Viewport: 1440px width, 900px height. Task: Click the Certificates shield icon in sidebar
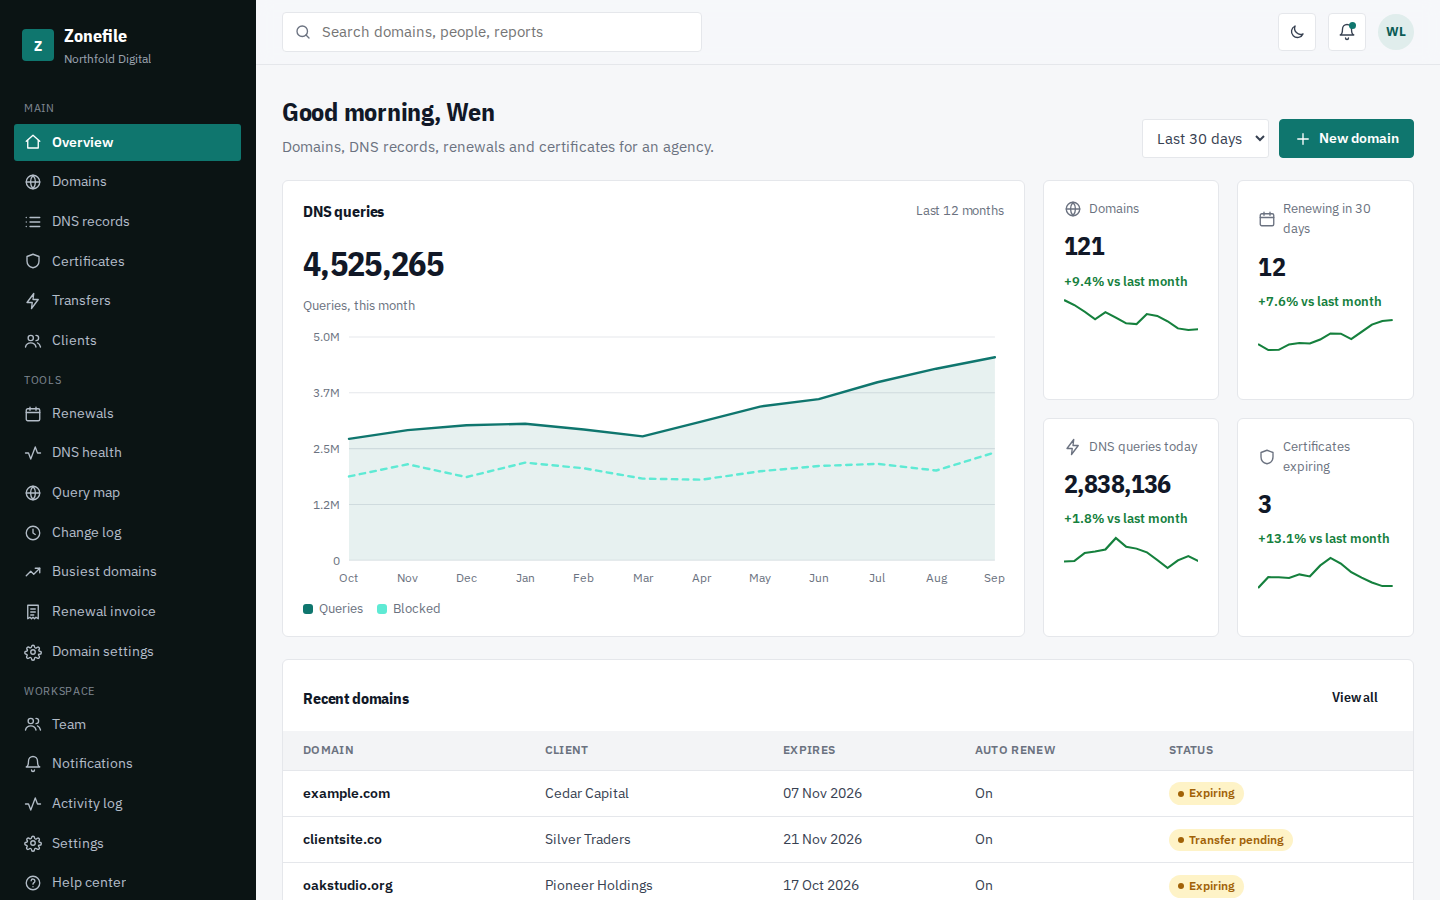(33, 261)
